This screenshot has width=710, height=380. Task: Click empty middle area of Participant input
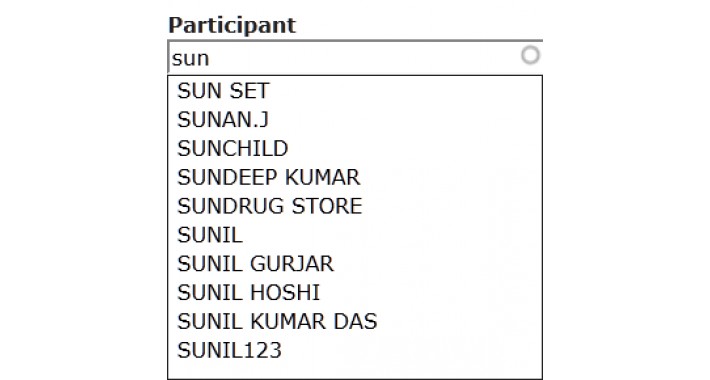pyautogui.click(x=362, y=58)
